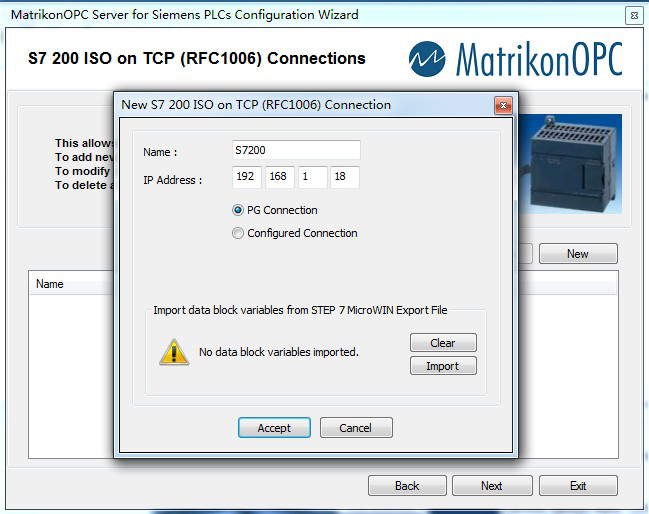This screenshot has width=649, height=514.
Task: Select the PG Connection radio button
Action: pyautogui.click(x=238, y=210)
